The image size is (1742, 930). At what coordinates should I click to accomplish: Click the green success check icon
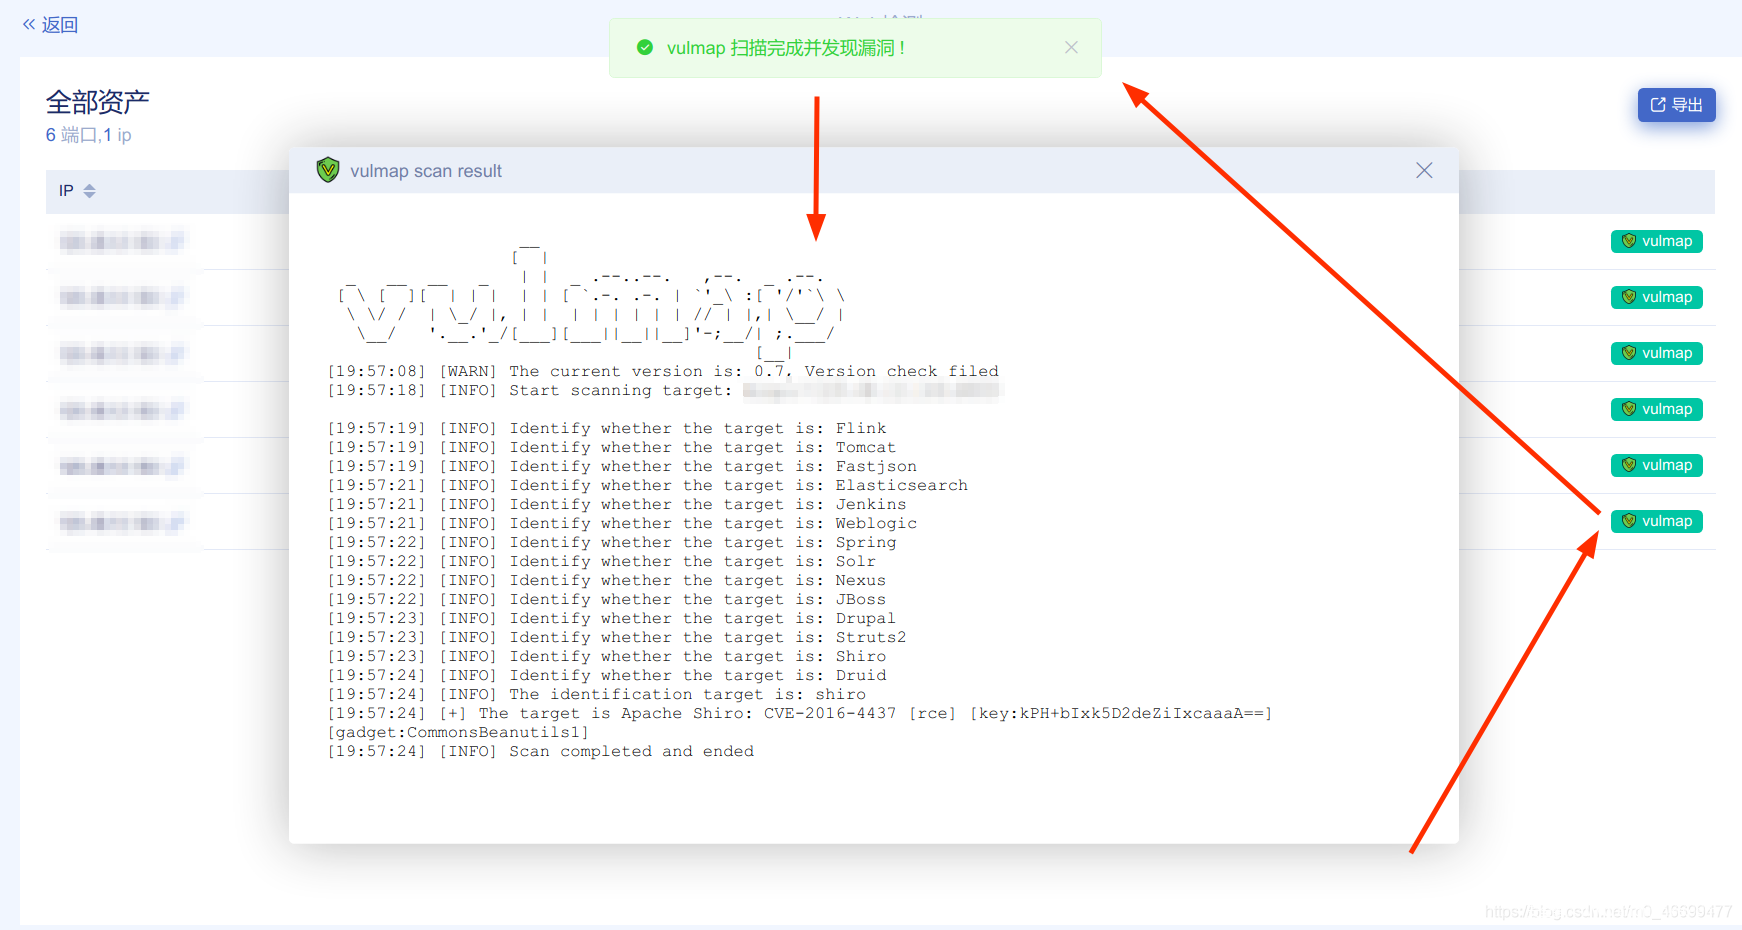pos(645,48)
